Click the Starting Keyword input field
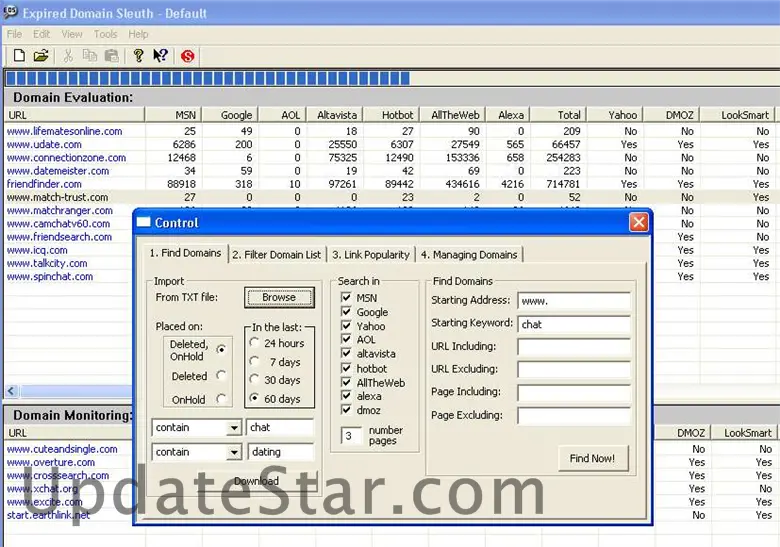780x547 pixels. point(574,324)
